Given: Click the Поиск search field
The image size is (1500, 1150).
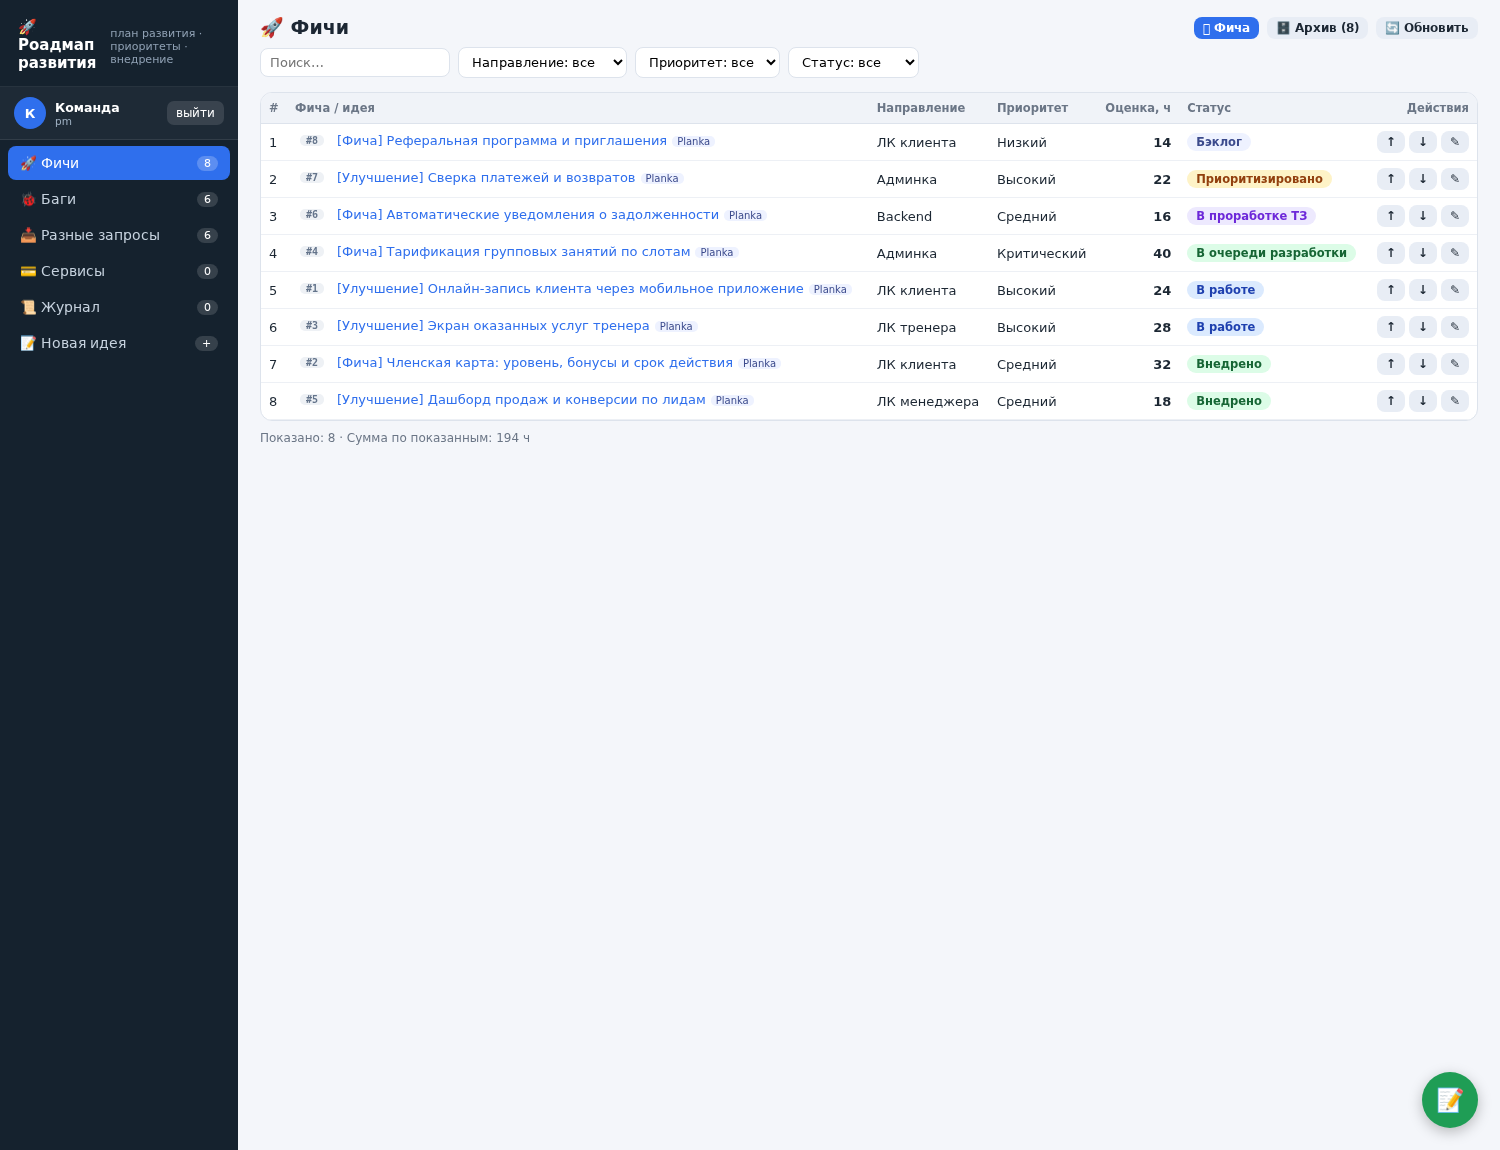Looking at the screenshot, I should coord(355,62).
